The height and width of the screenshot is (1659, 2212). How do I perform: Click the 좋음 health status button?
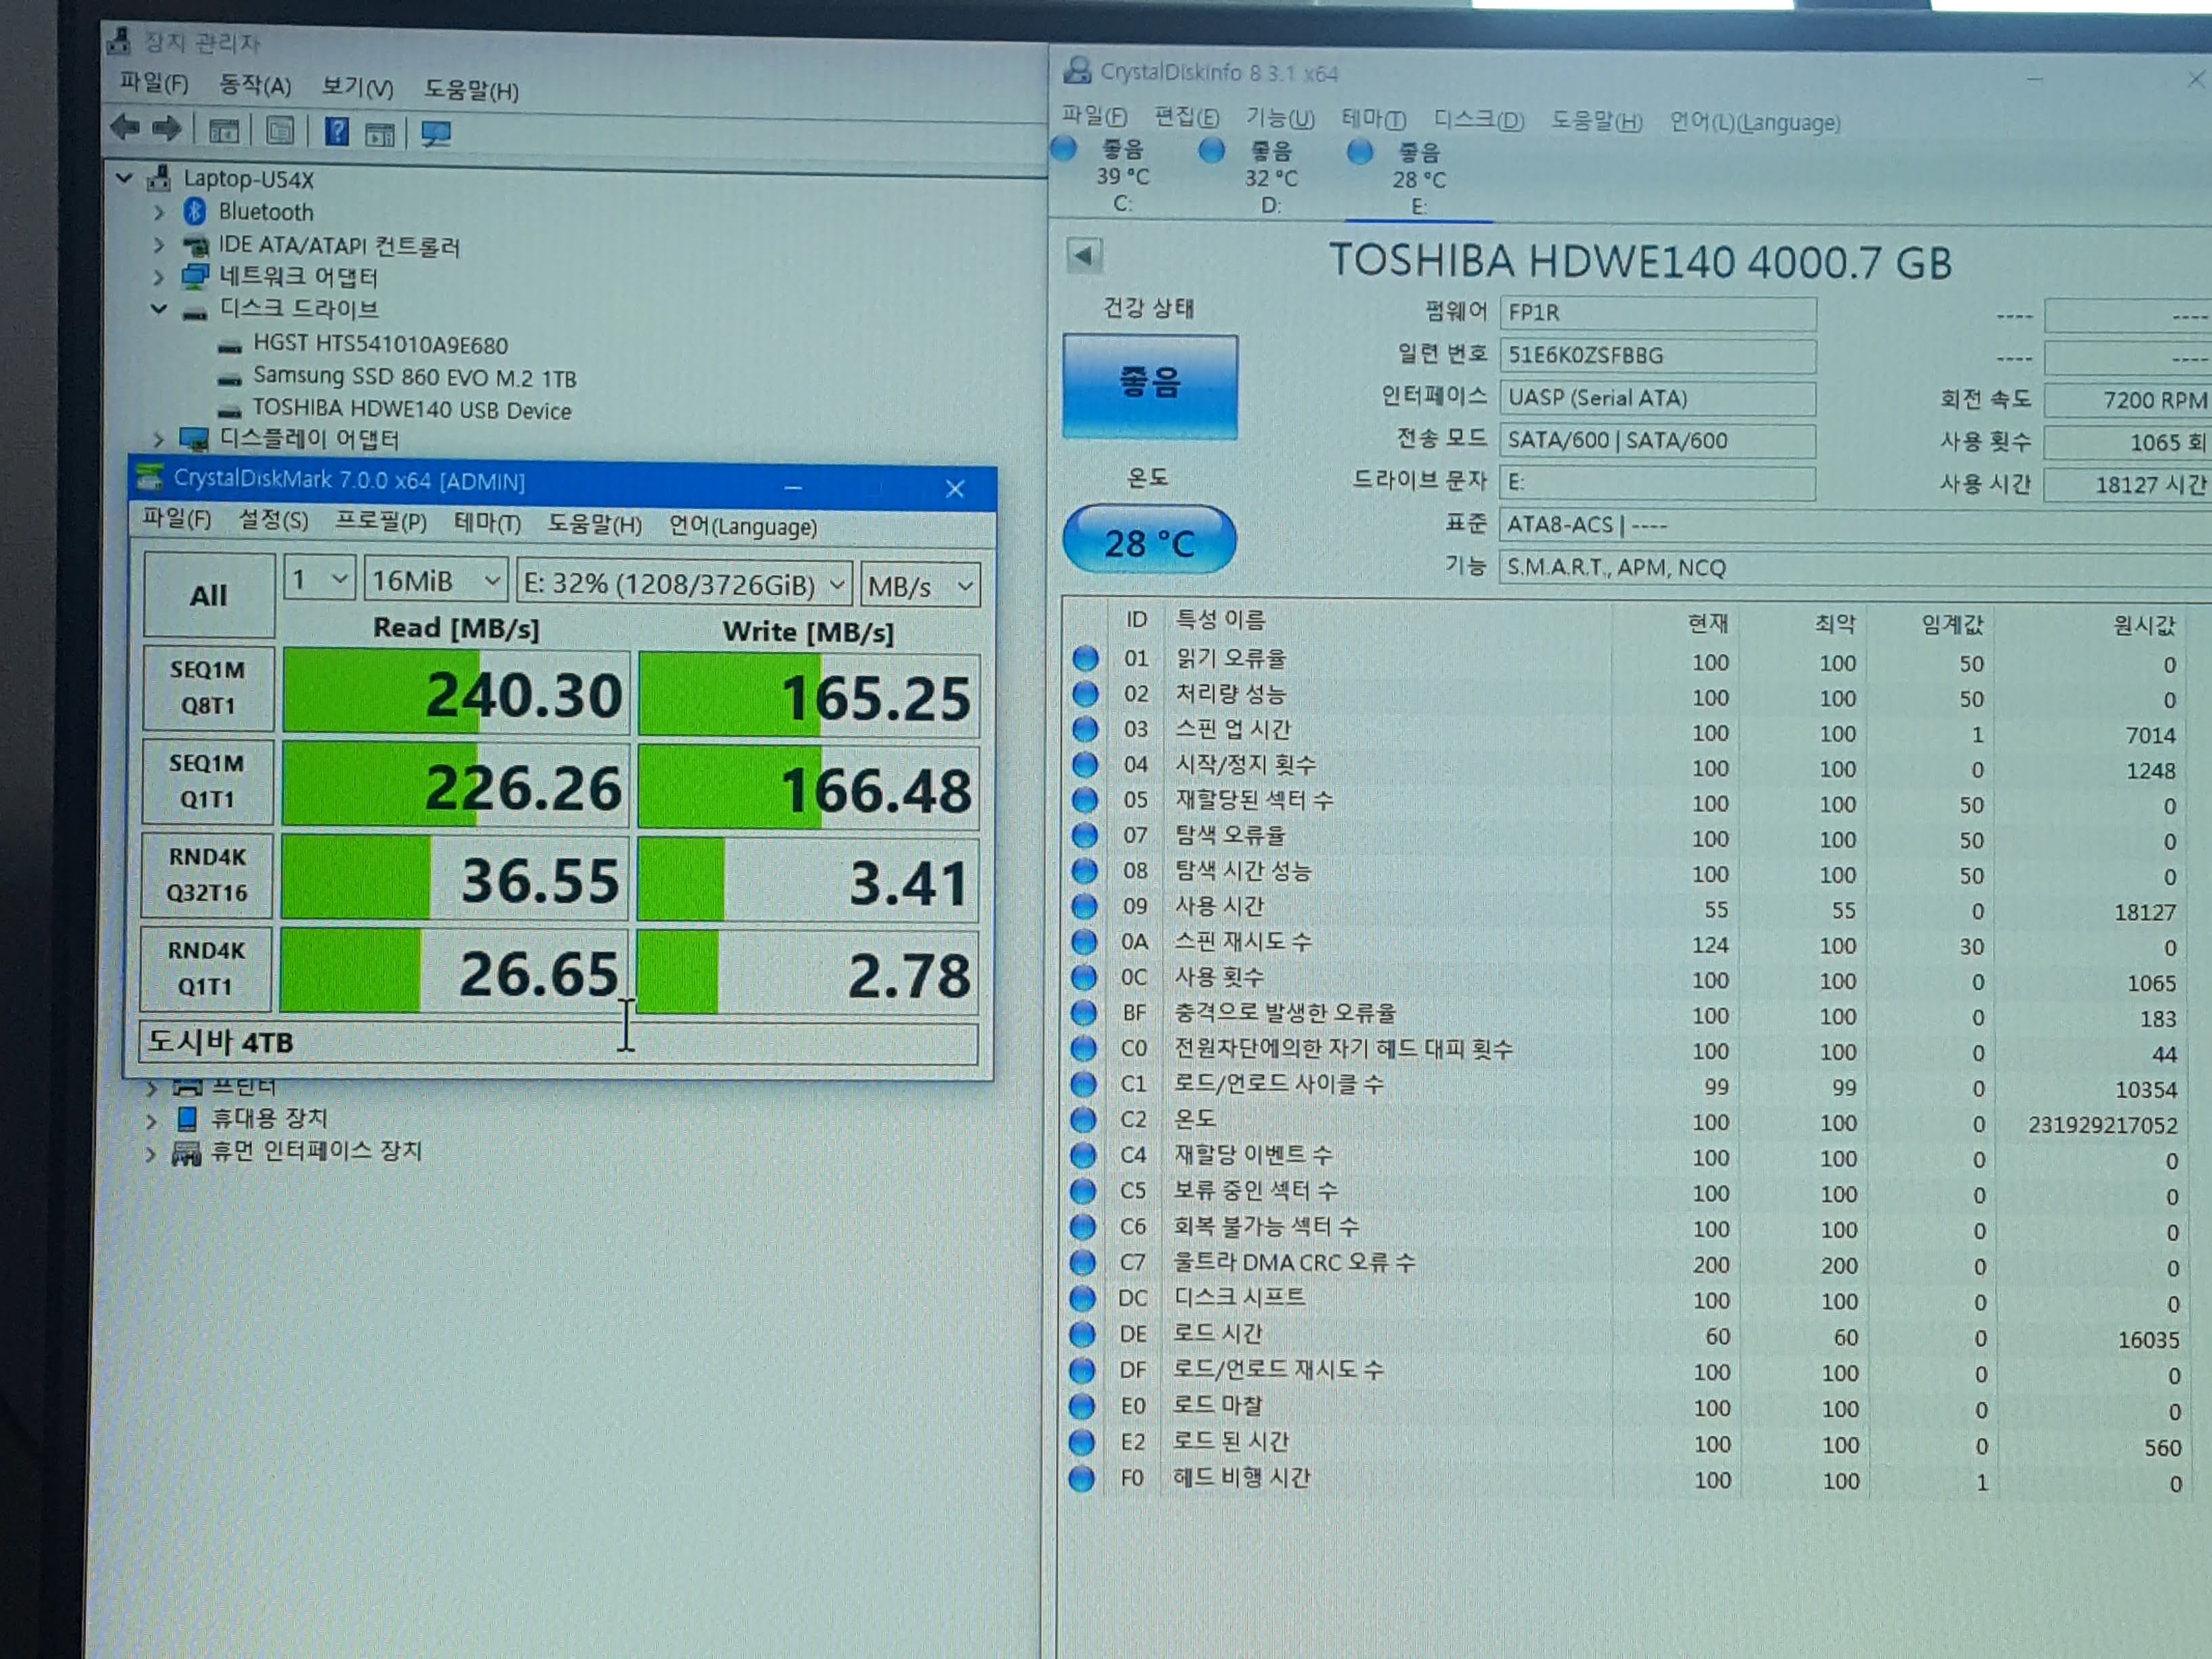[1150, 386]
